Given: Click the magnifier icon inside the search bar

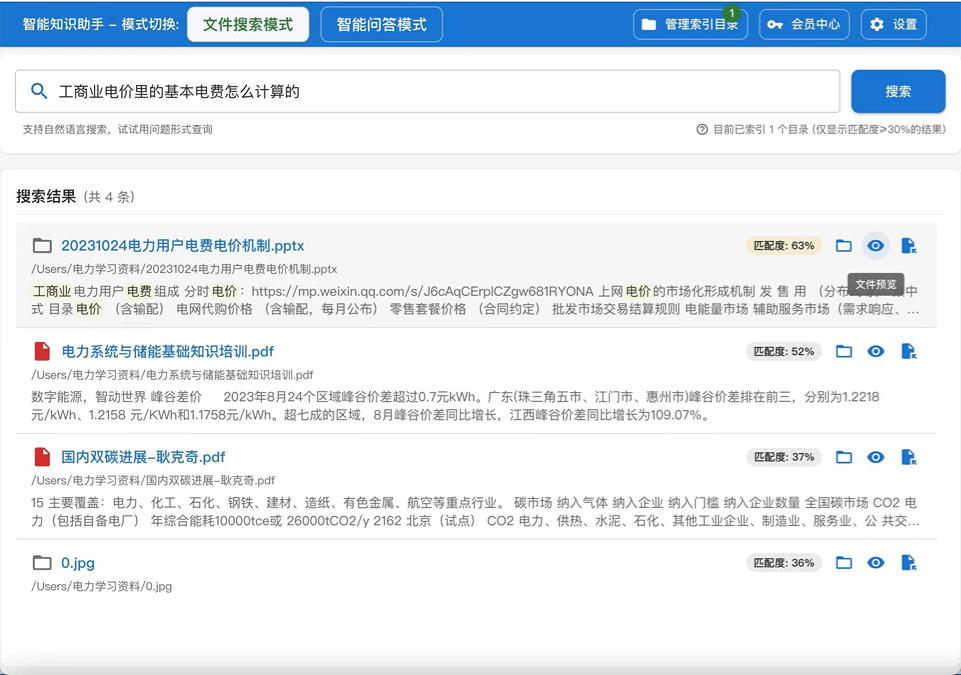Looking at the screenshot, I should [39, 90].
